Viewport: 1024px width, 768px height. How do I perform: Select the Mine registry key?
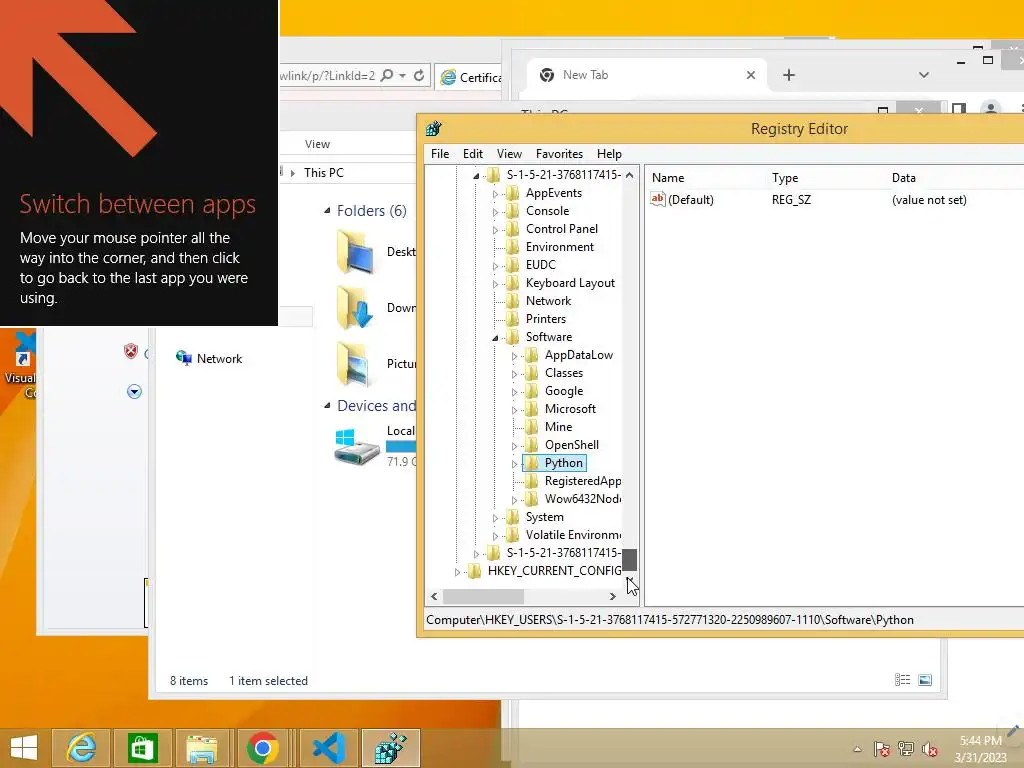pyautogui.click(x=558, y=427)
